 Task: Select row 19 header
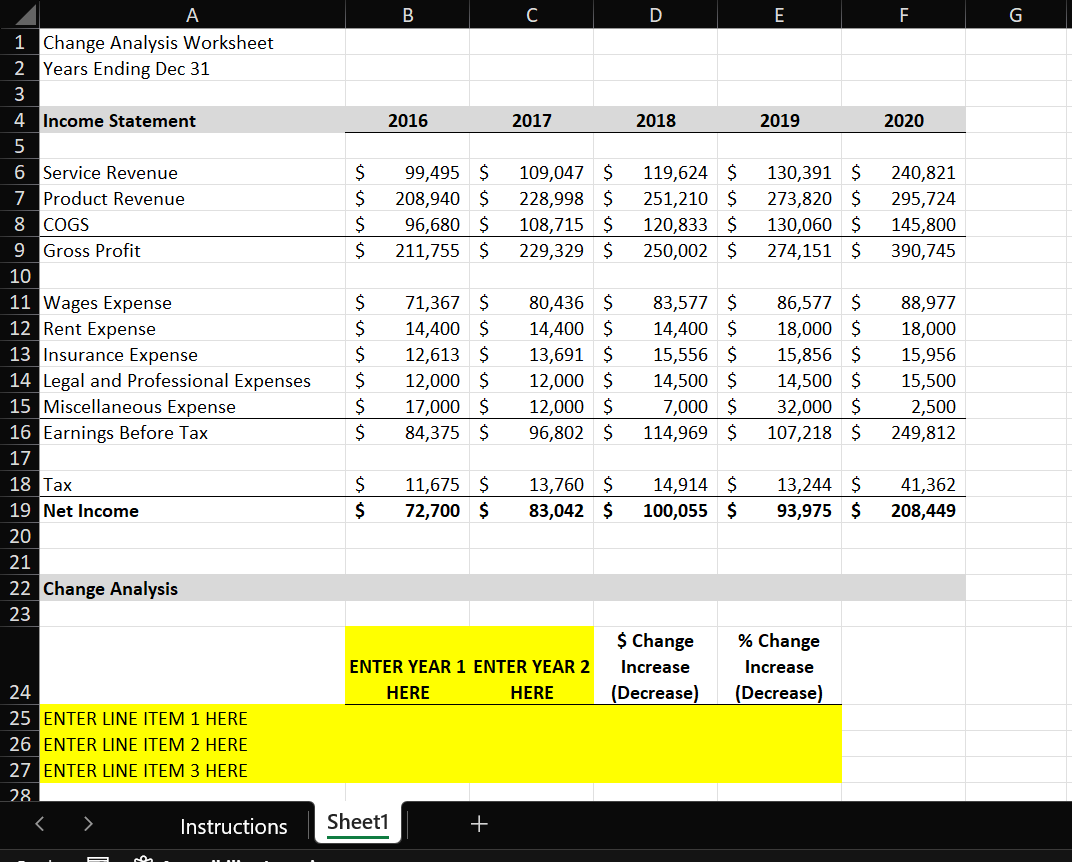[x=20, y=510]
